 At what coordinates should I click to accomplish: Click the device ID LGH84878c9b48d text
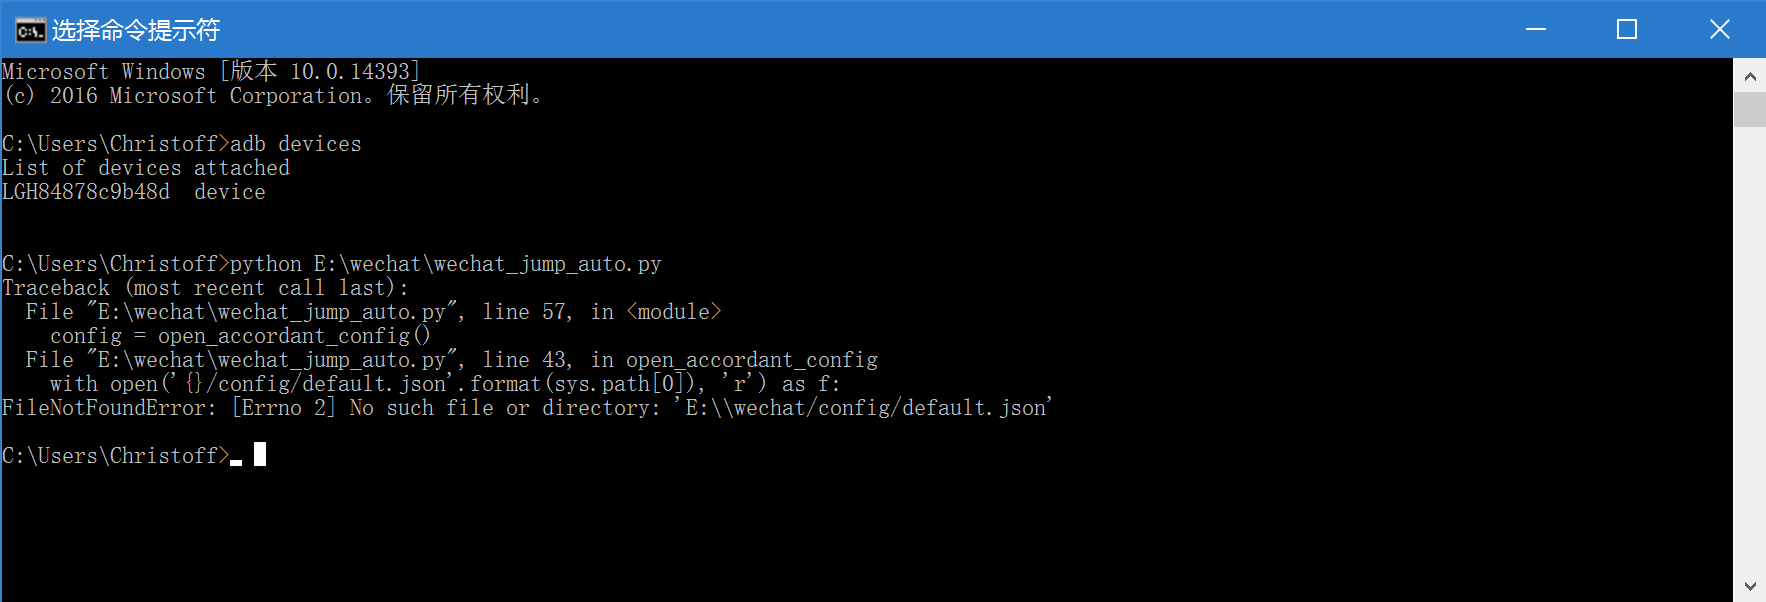tap(86, 191)
